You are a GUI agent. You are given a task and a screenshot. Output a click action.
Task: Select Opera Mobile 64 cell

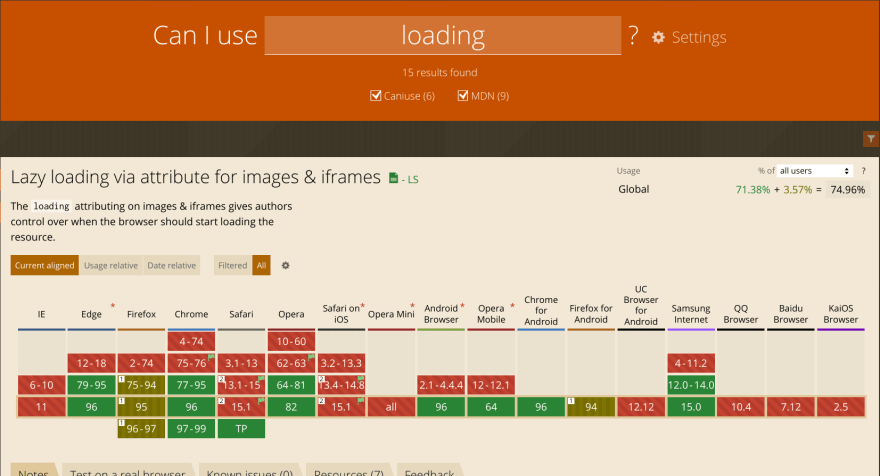tap(491, 407)
